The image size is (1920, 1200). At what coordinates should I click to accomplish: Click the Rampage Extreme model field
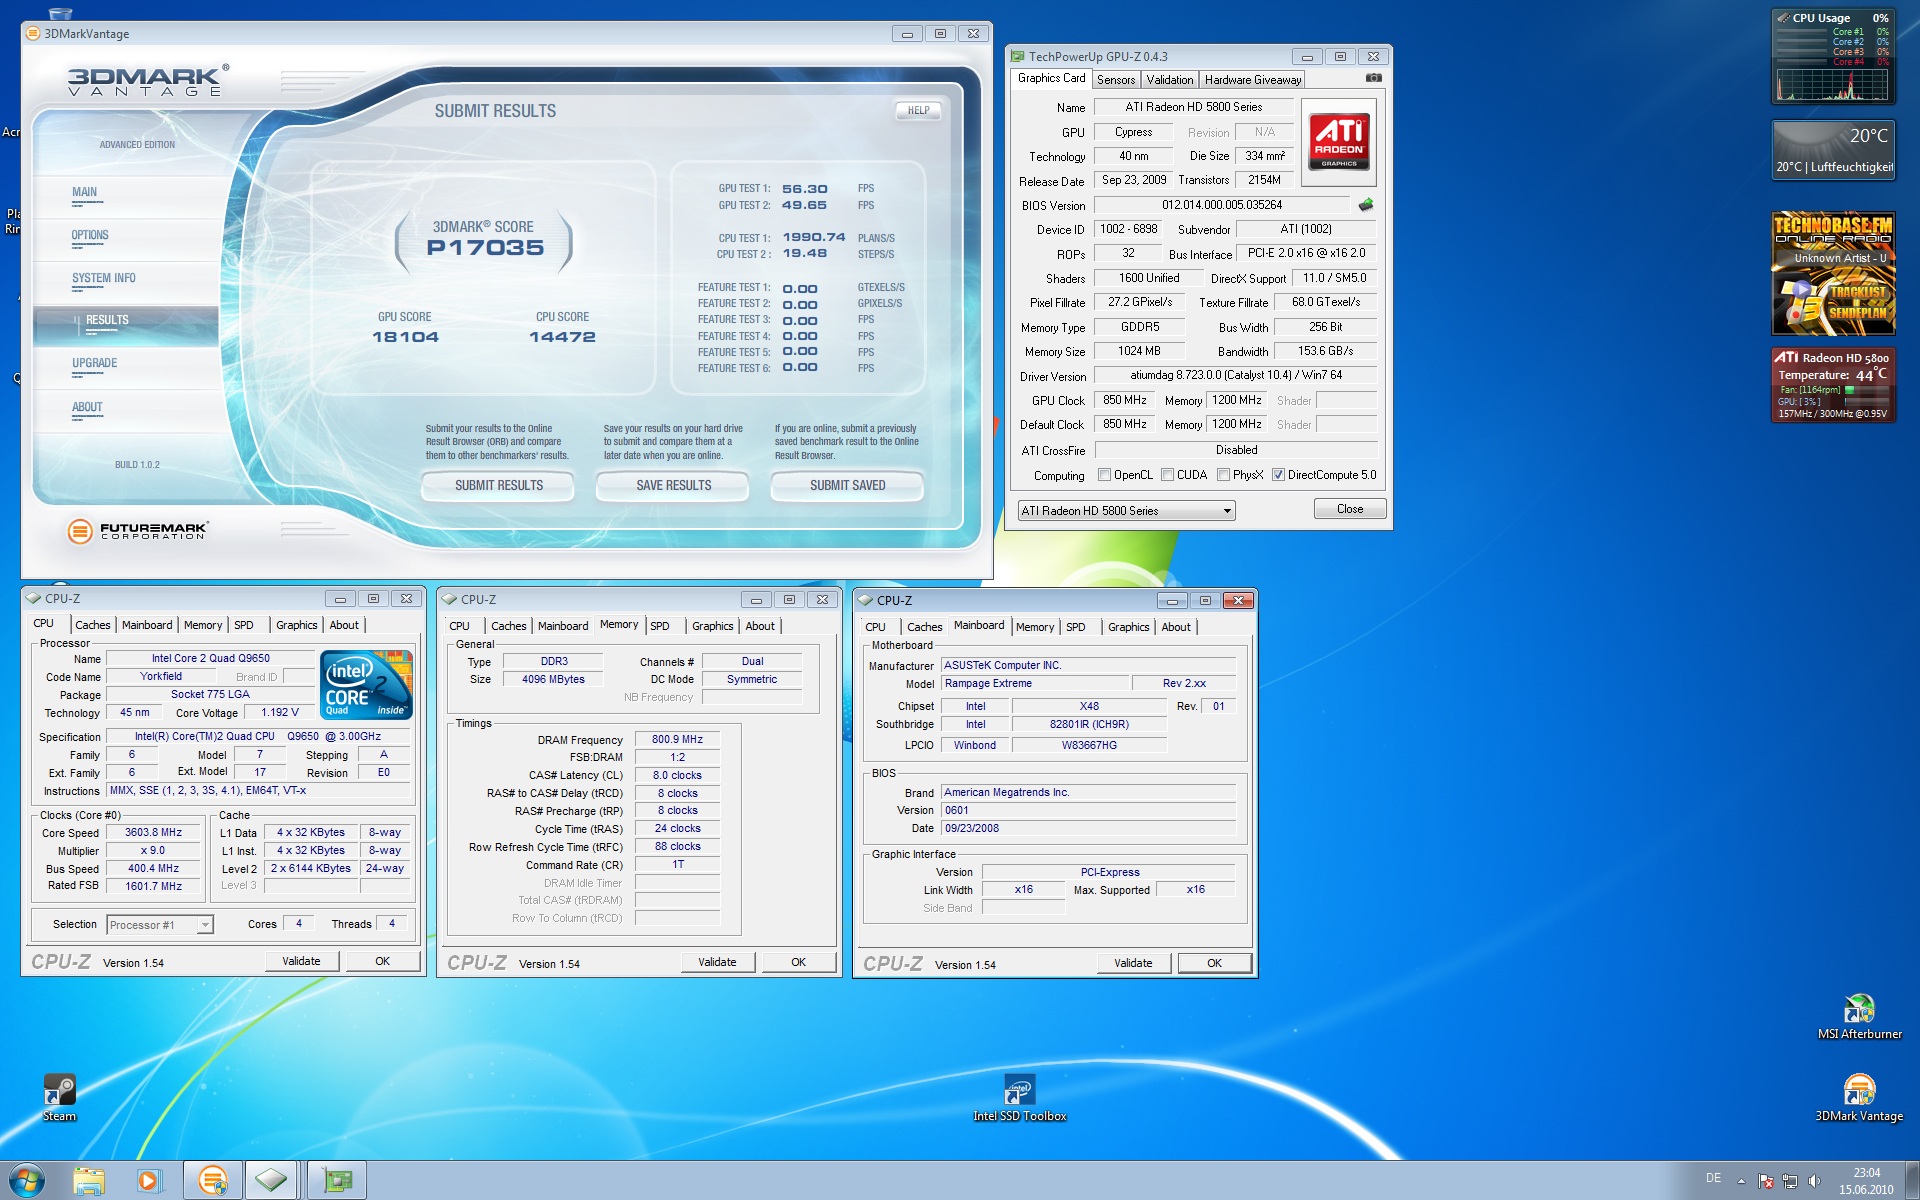pos(1034,684)
